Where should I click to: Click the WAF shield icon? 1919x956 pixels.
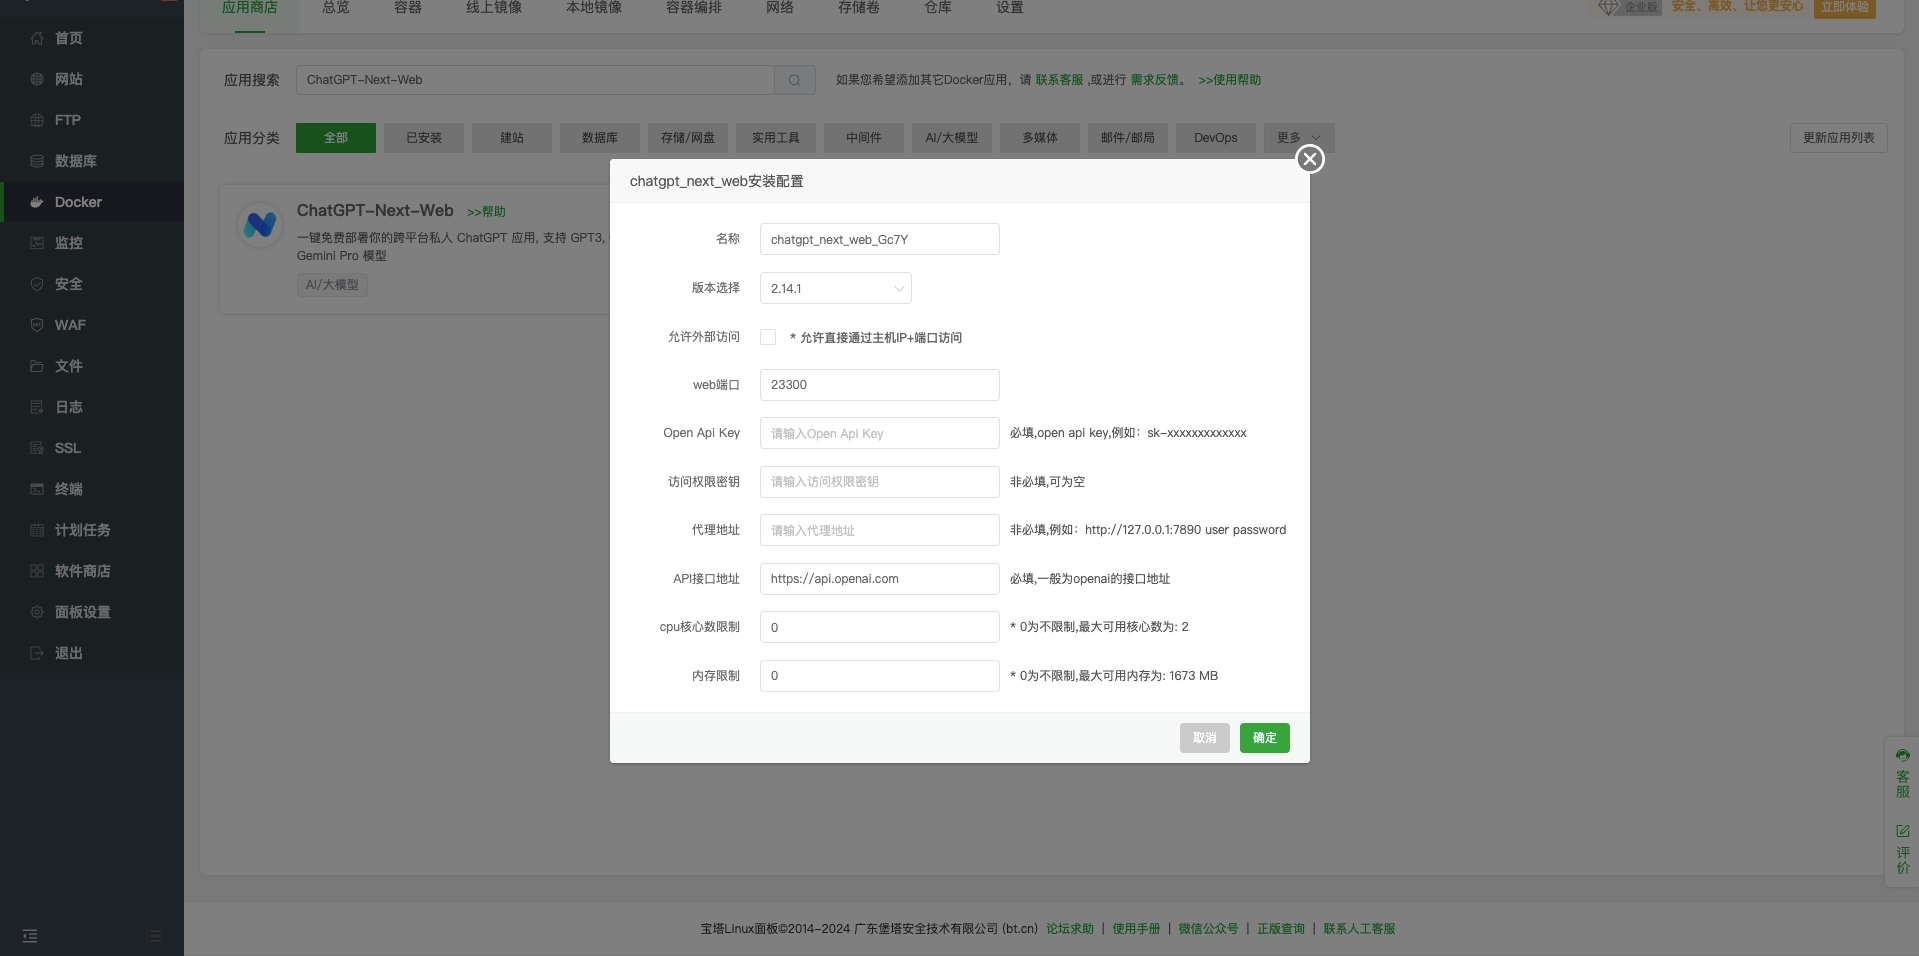(37, 325)
